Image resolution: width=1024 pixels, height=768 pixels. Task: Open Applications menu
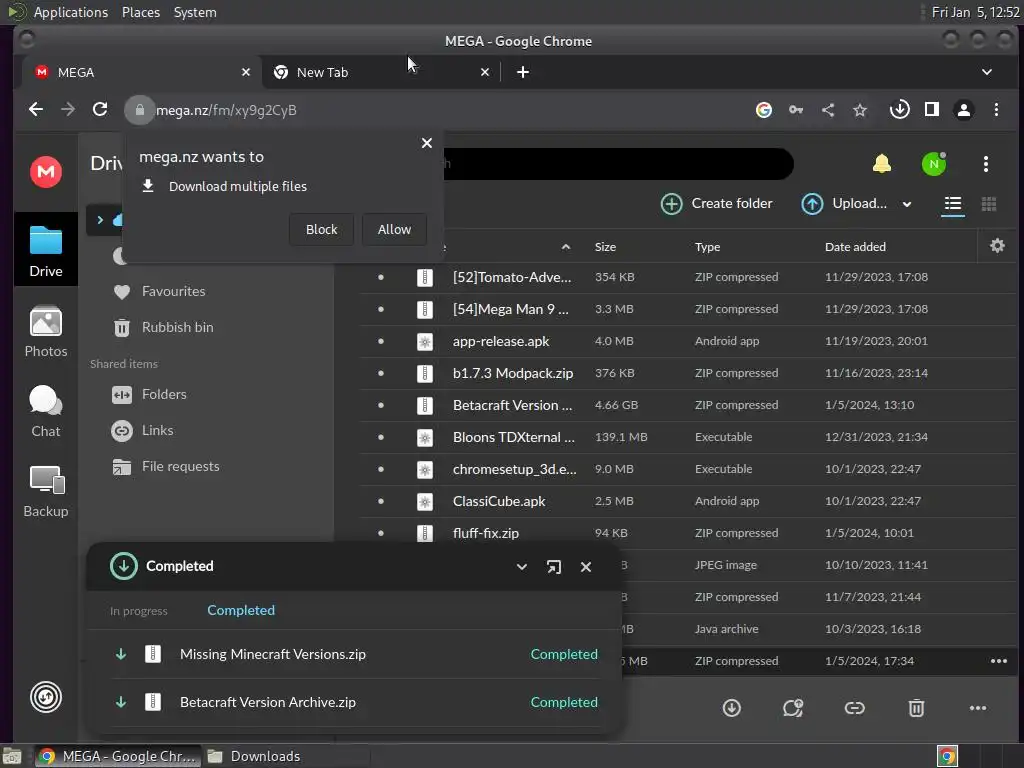71,12
